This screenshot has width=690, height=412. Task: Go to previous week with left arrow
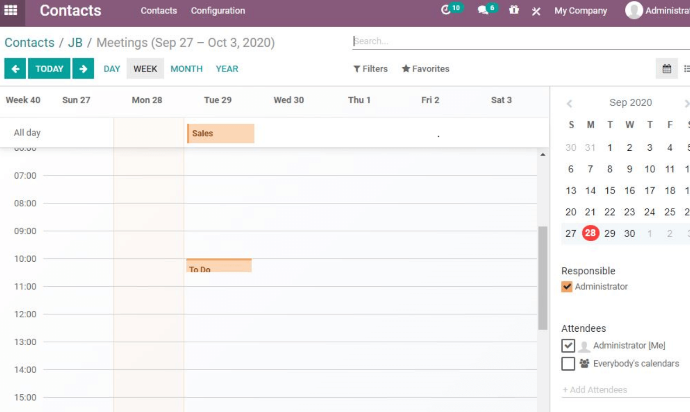15,69
